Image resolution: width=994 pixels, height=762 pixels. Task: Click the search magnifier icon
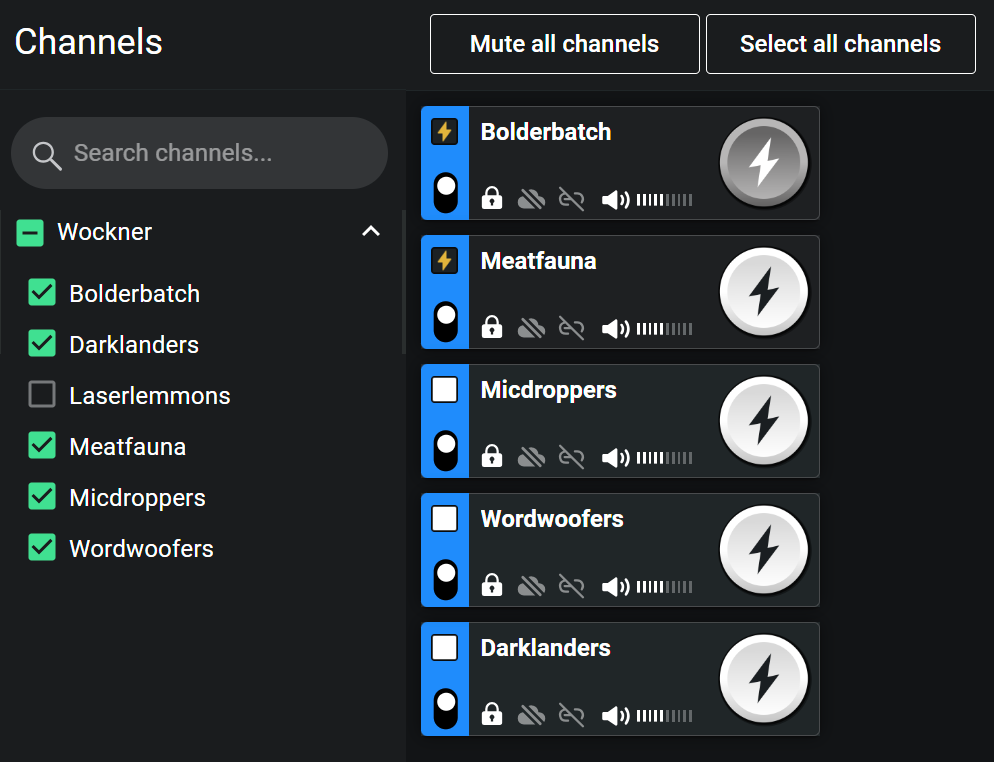coord(47,155)
